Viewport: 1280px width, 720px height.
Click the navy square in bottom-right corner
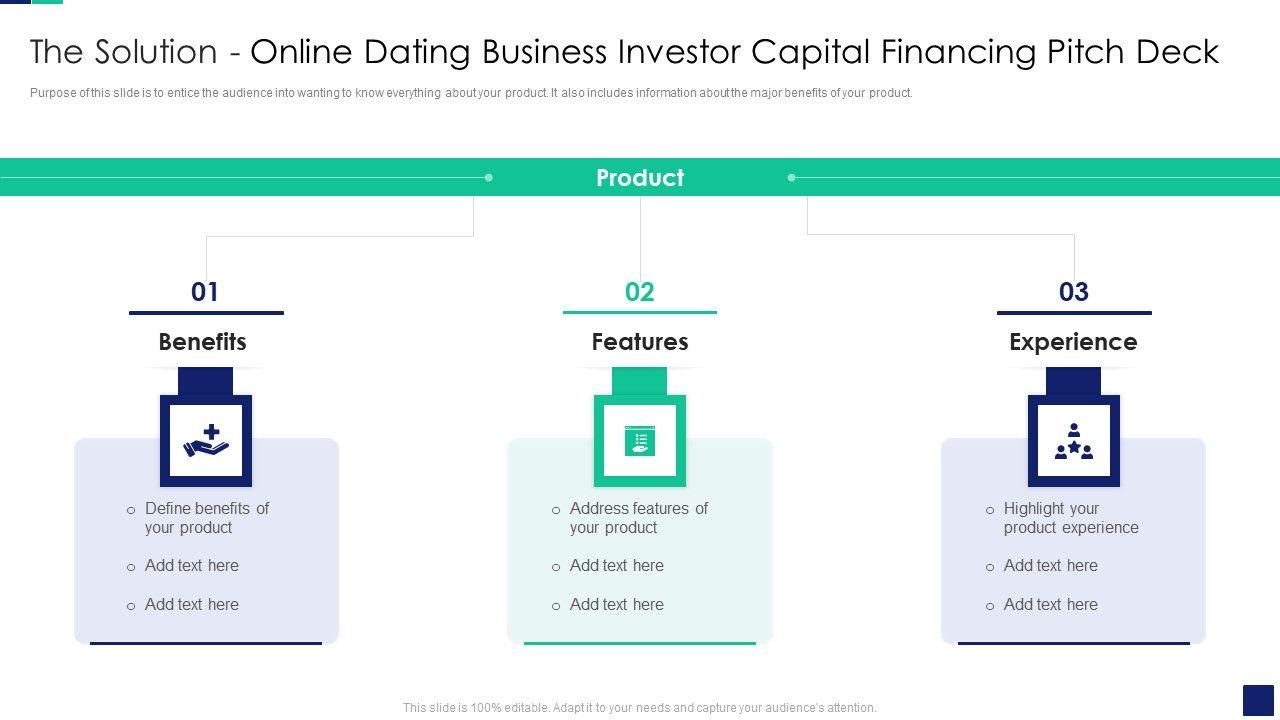point(1257,700)
